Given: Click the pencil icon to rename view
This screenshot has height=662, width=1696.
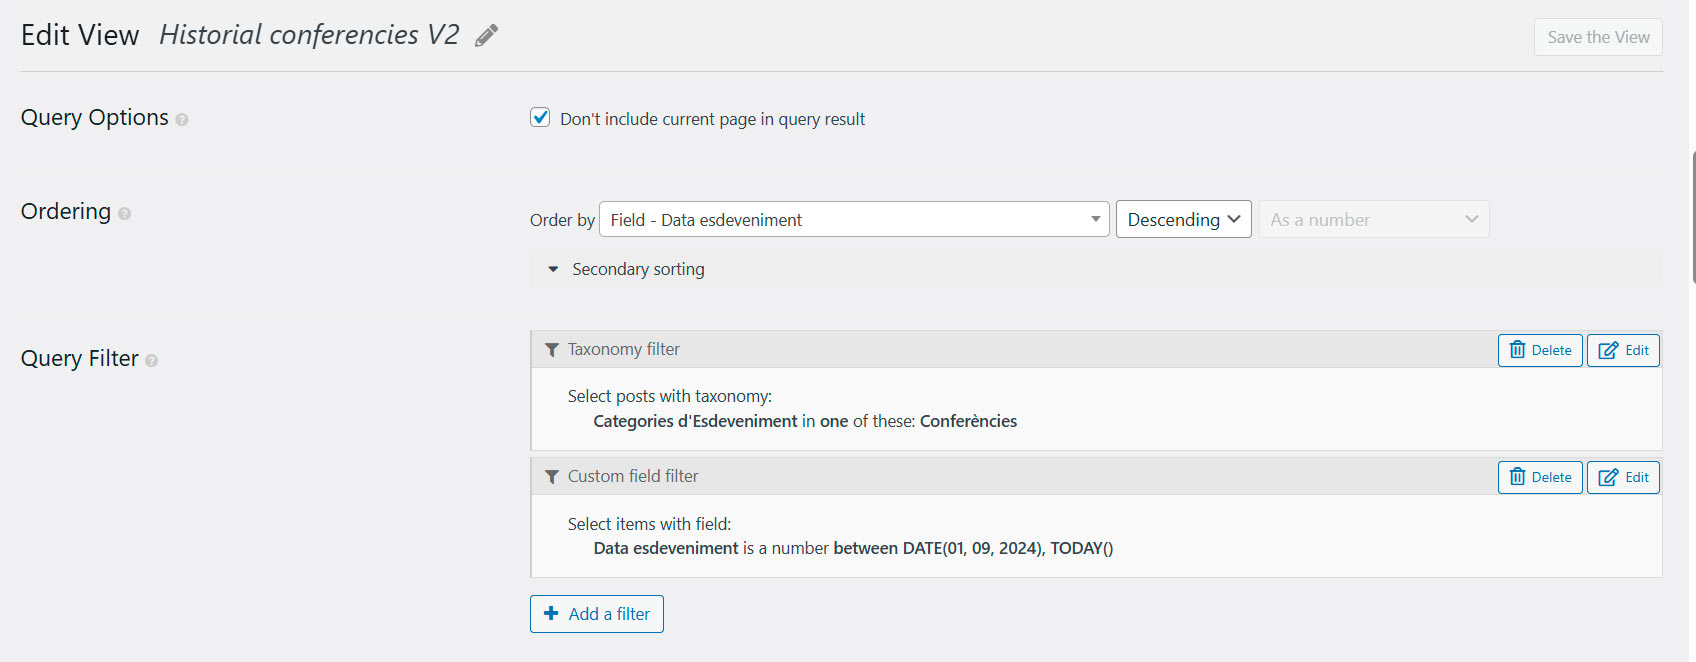Looking at the screenshot, I should pyautogui.click(x=487, y=36).
